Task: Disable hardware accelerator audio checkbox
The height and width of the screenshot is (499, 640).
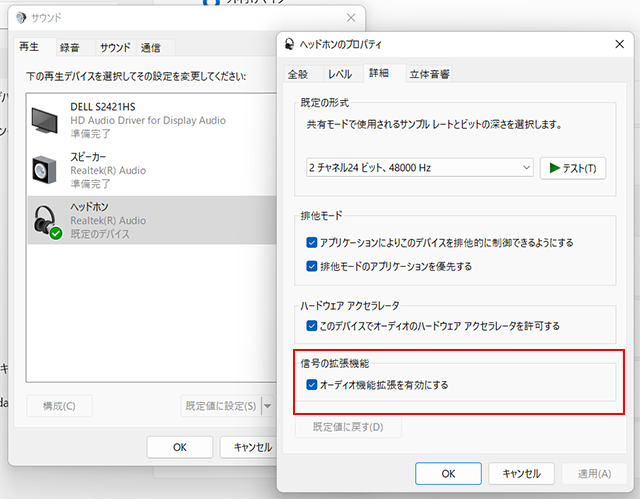Action: (x=313, y=326)
